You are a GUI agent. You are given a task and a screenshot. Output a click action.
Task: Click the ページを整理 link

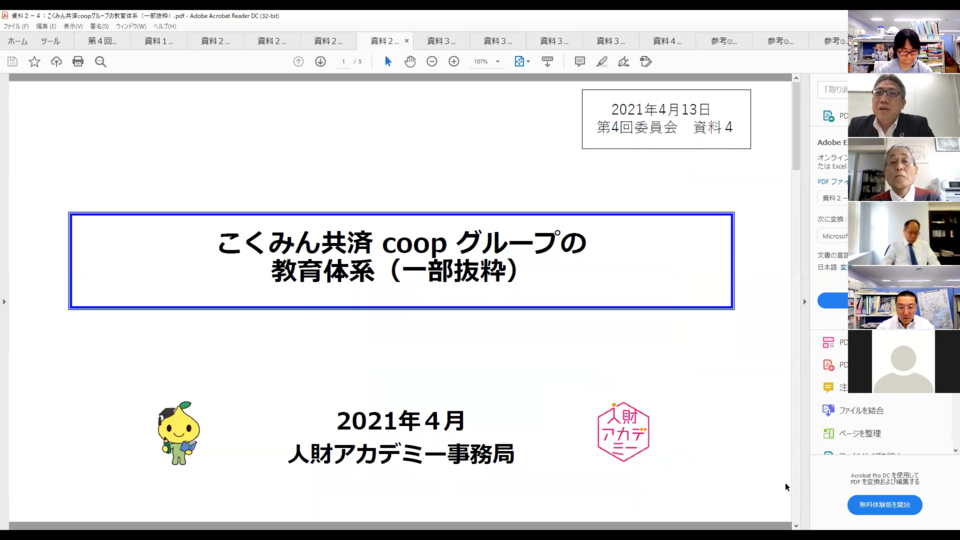click(x=860, y=433)
